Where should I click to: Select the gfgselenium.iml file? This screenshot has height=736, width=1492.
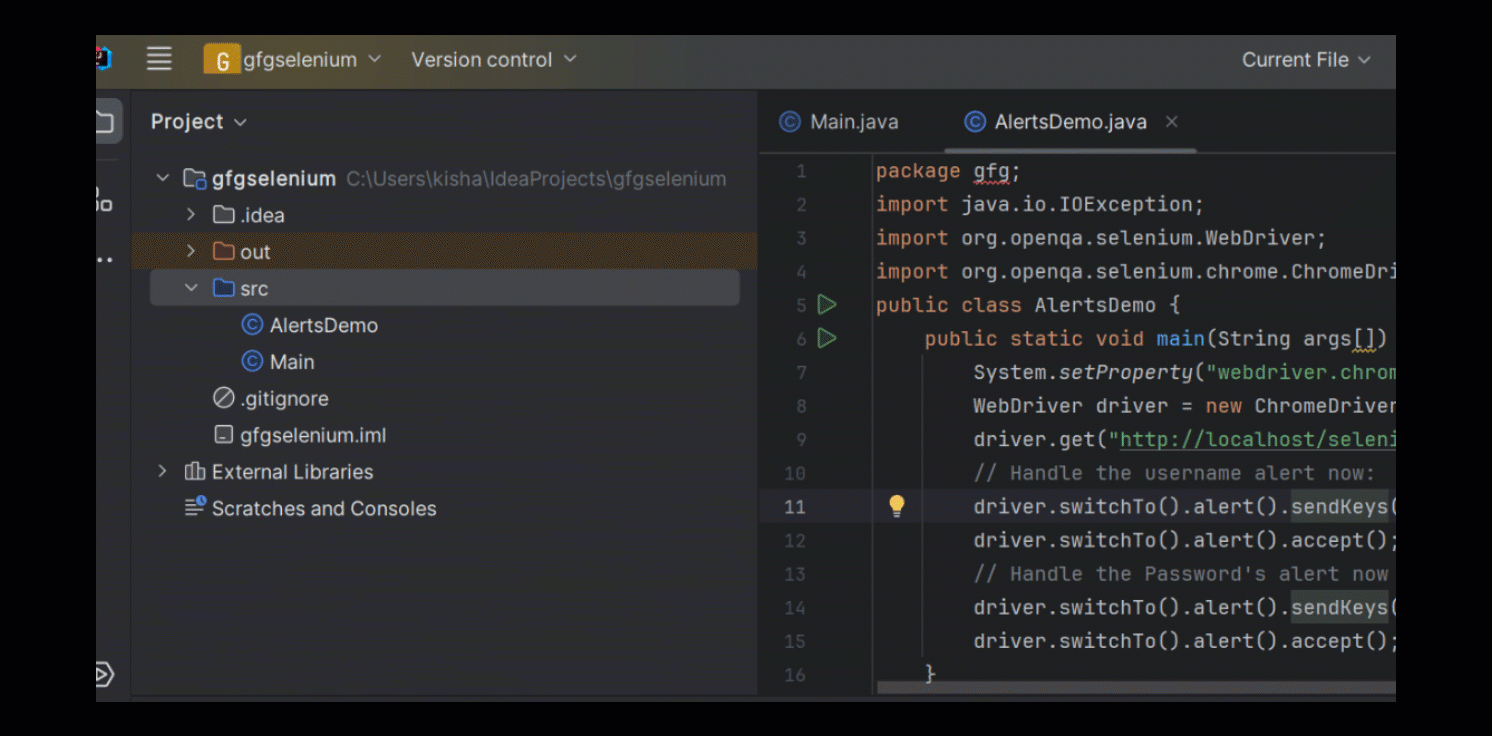pyautogui.click(x=312, y=435)
